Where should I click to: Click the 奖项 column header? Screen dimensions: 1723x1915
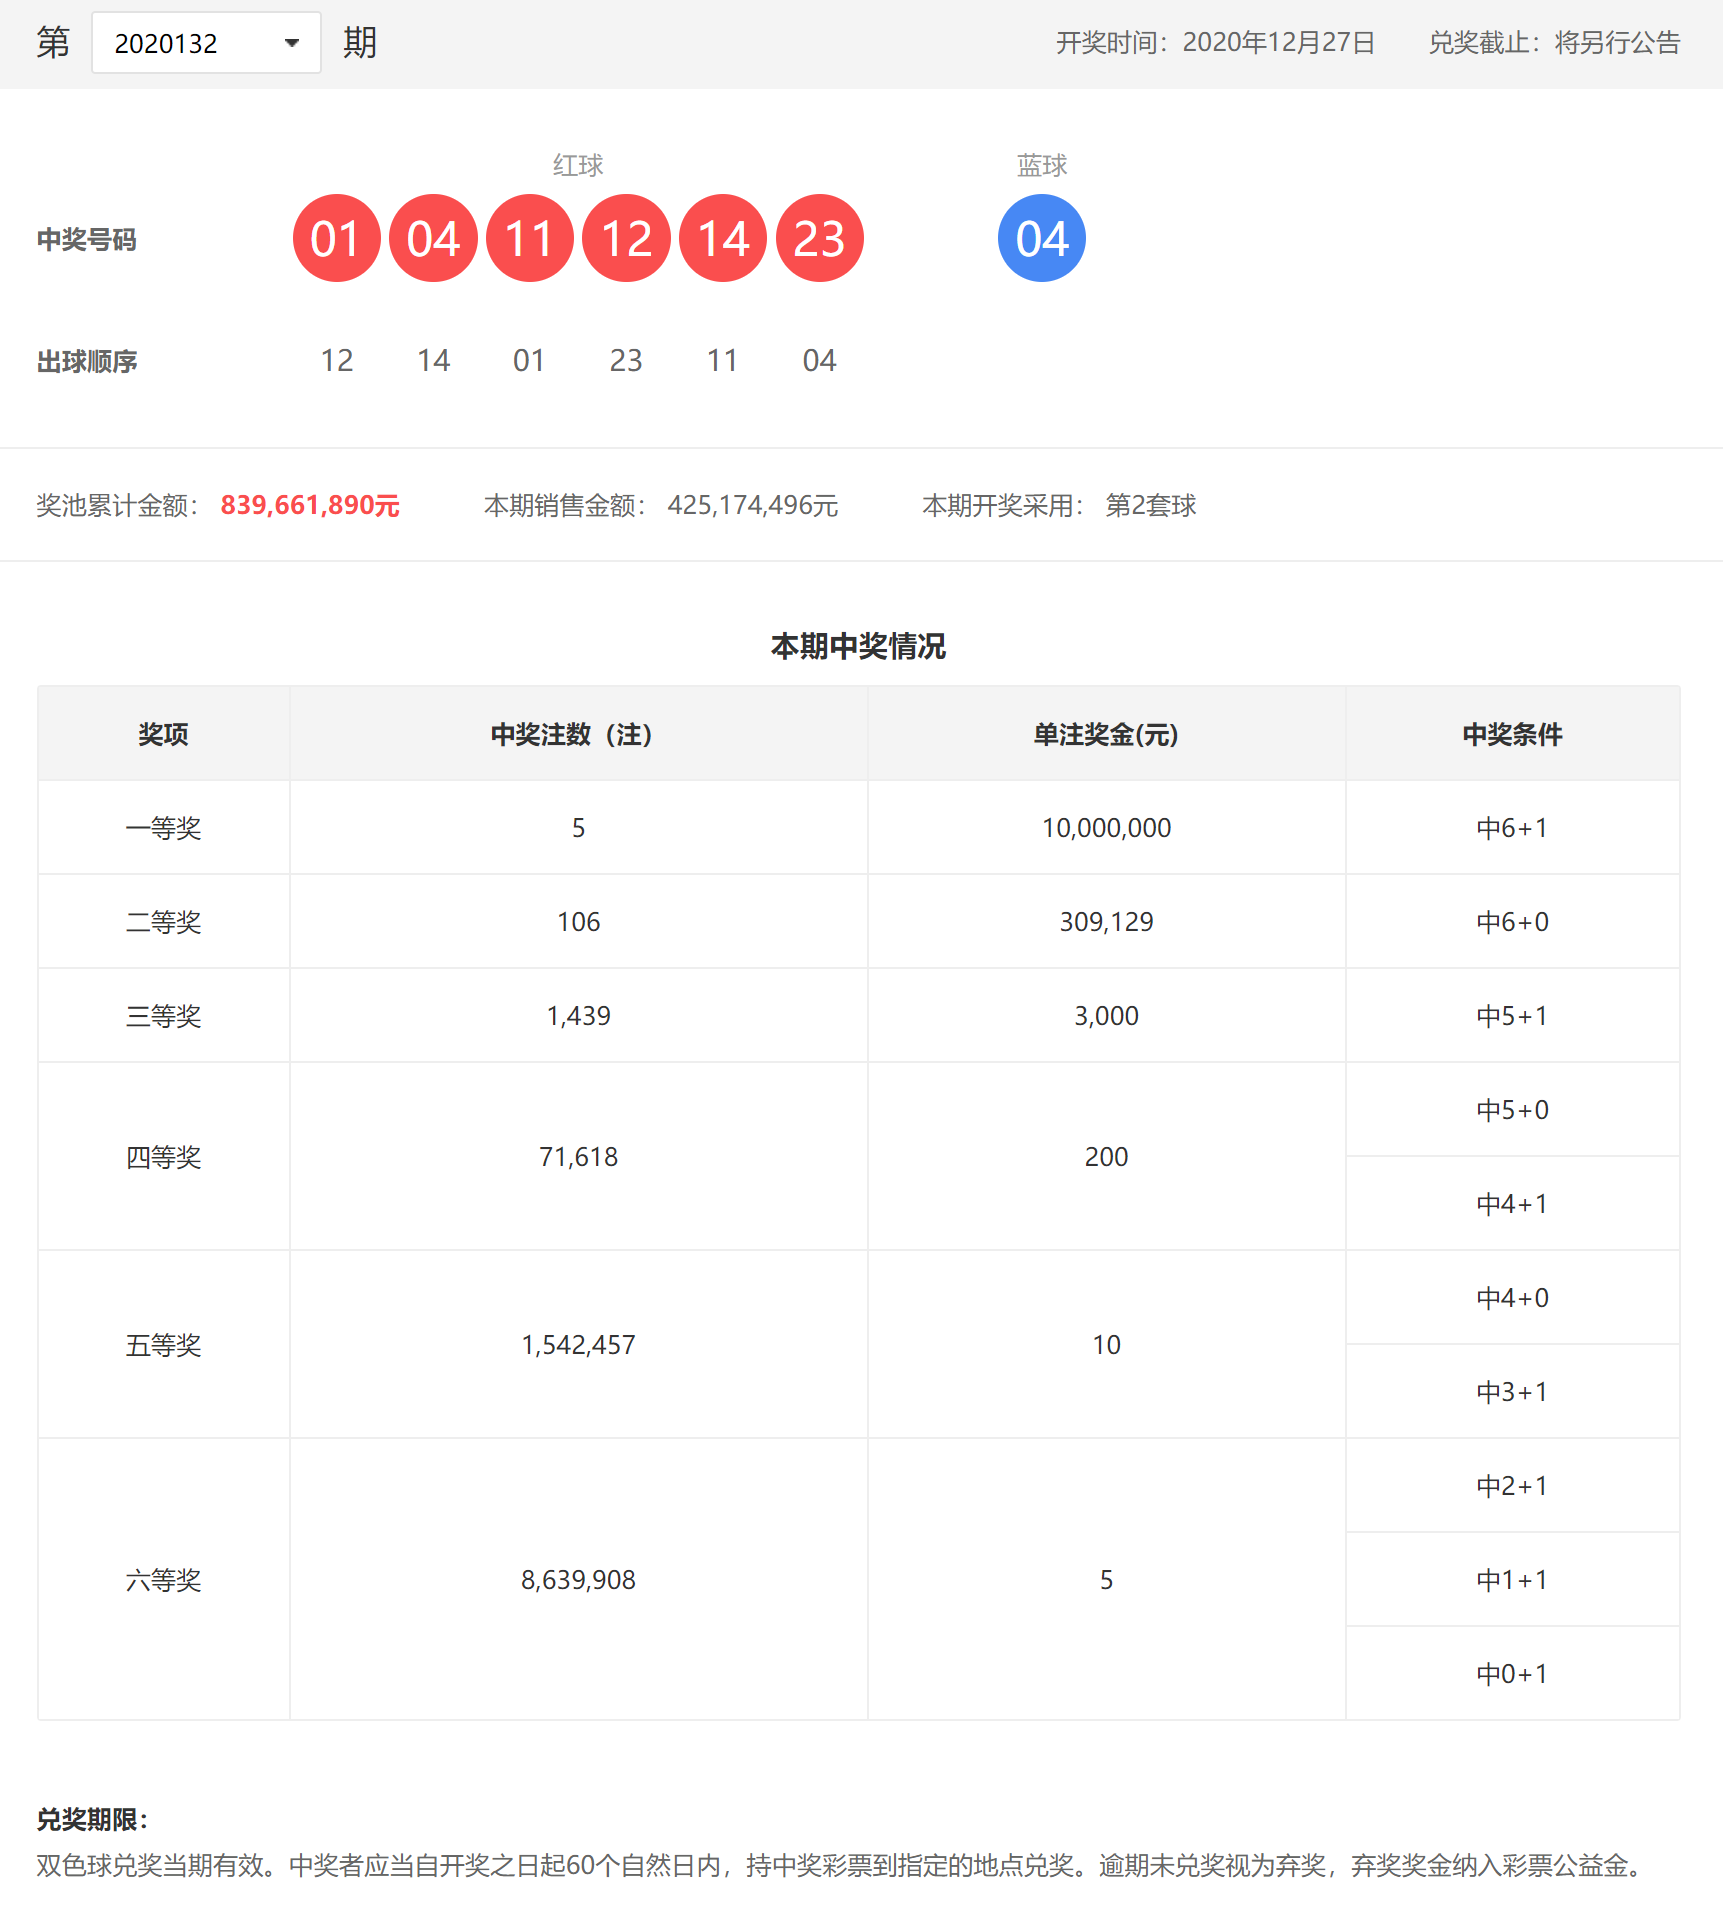coord(163,735)
